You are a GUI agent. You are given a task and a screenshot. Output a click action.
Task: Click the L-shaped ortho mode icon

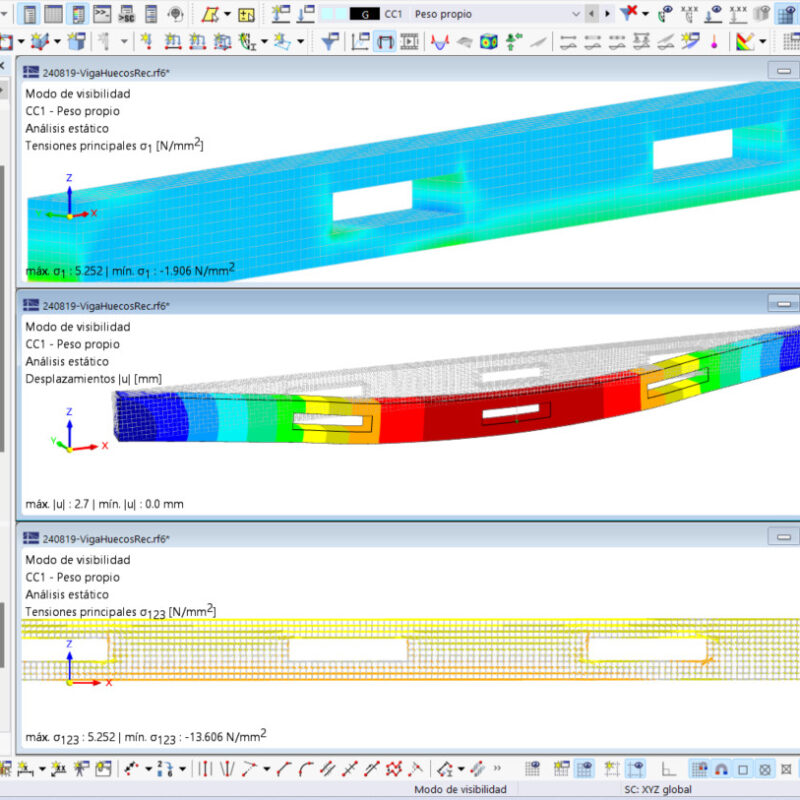[x=668, y=769]
